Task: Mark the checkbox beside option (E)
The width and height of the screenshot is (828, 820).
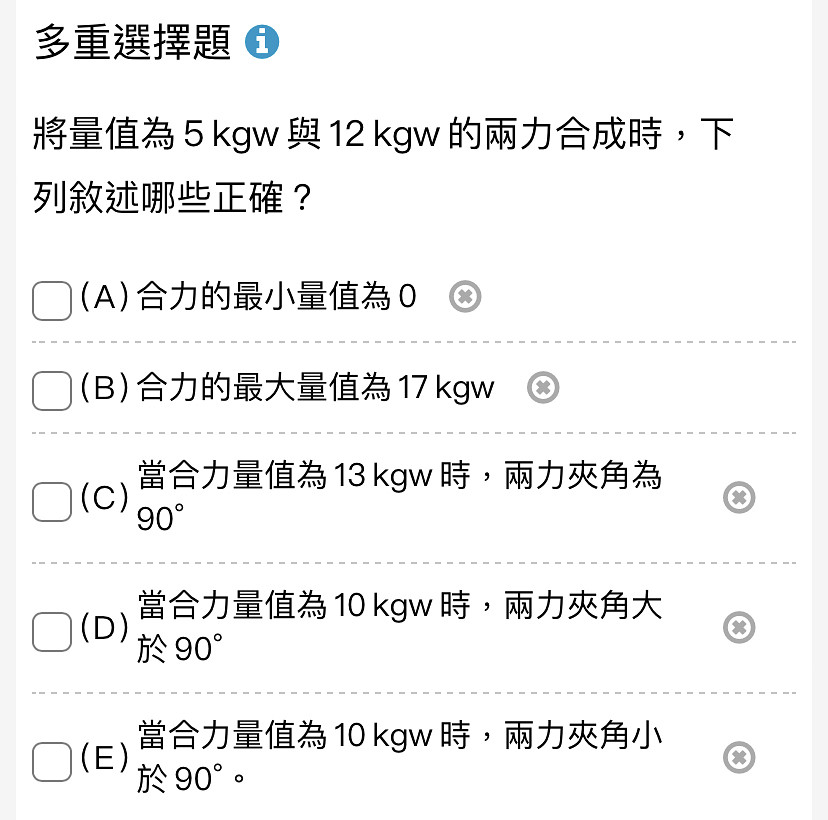Action: click(52, 761)
